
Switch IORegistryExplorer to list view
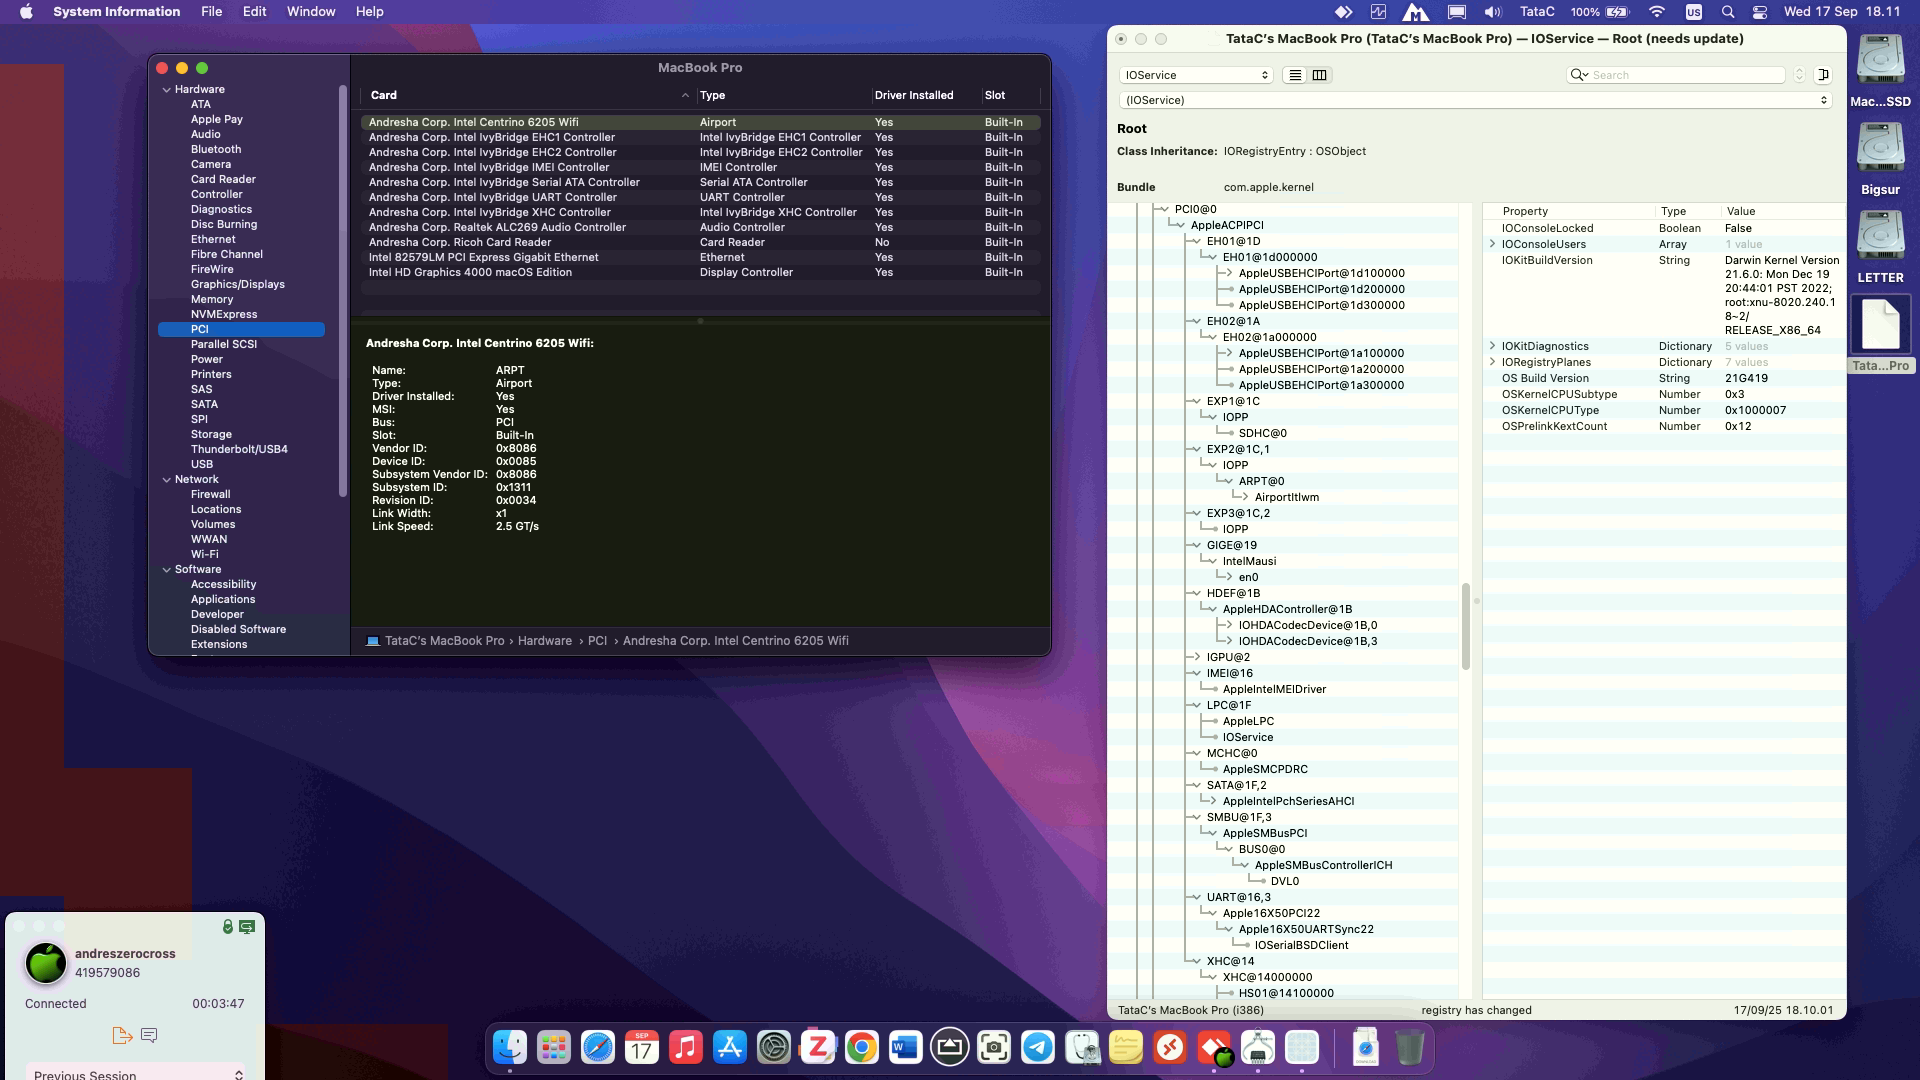tap(1294, 75)
